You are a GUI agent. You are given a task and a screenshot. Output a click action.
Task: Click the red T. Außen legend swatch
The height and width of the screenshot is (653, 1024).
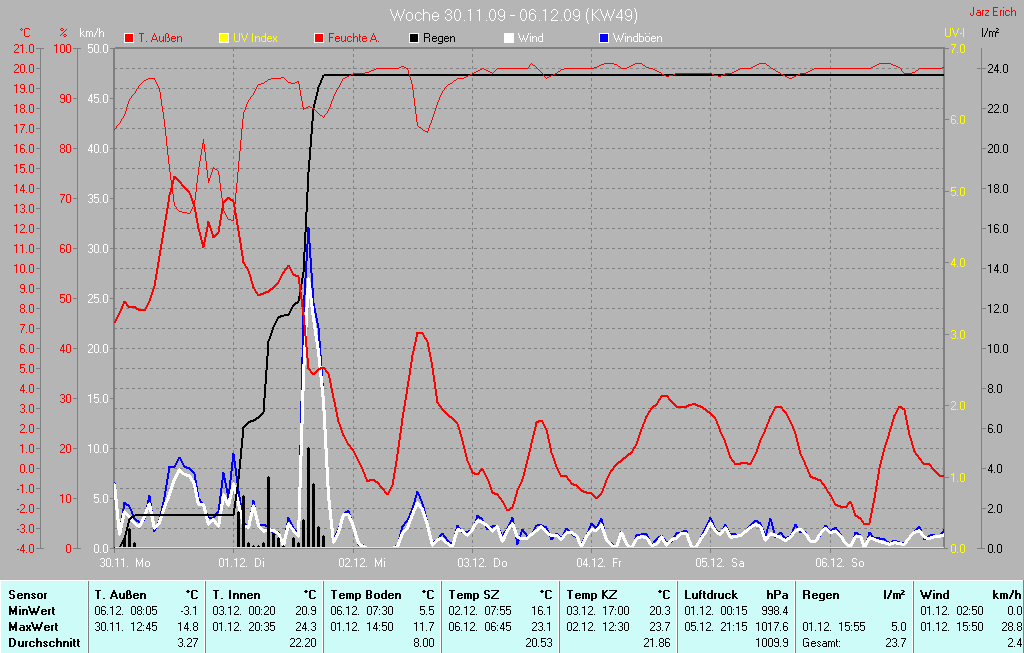pos(129,38)
